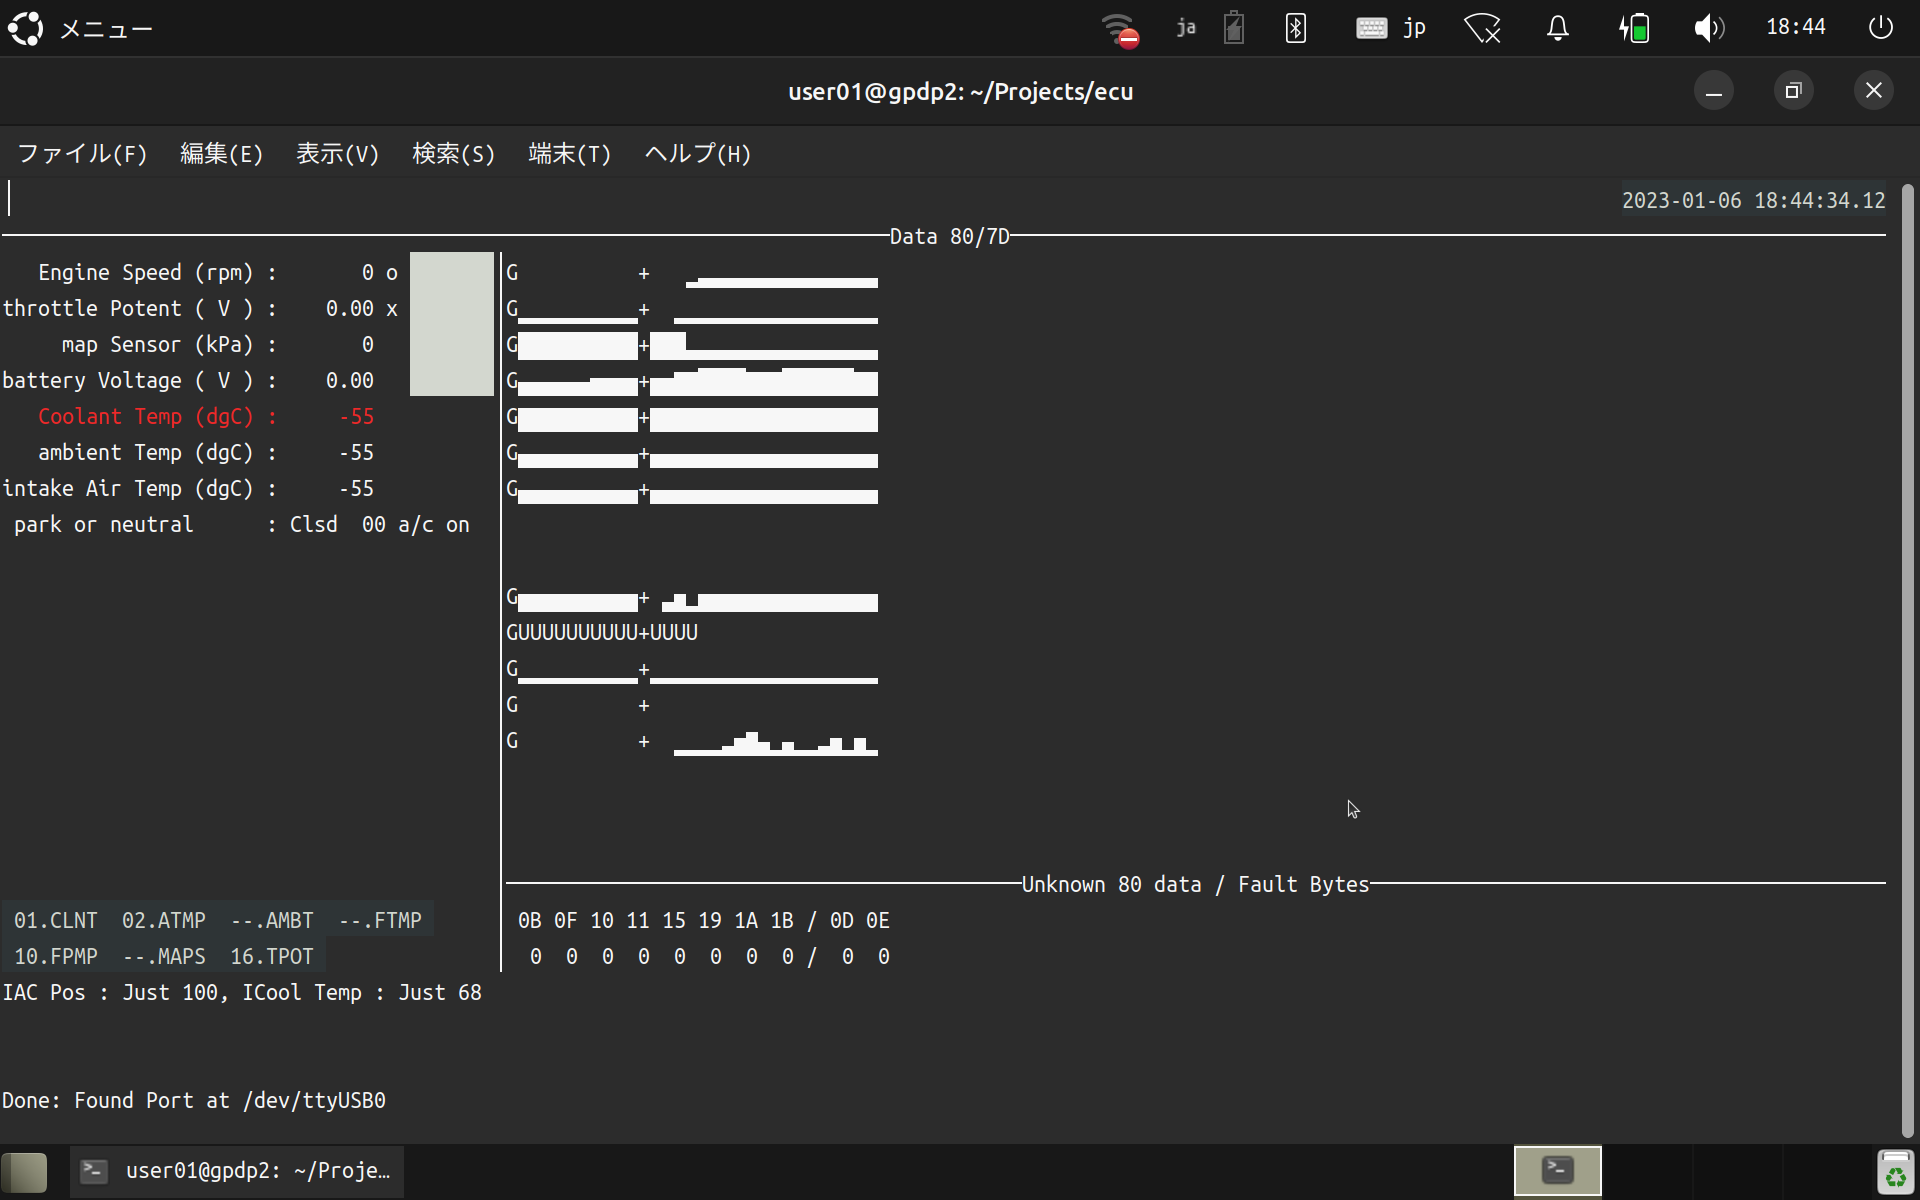Open the 表示(V) menu
This screenshot has width=1920, height=1200.
pyautogui.click(x=337, y=154)
